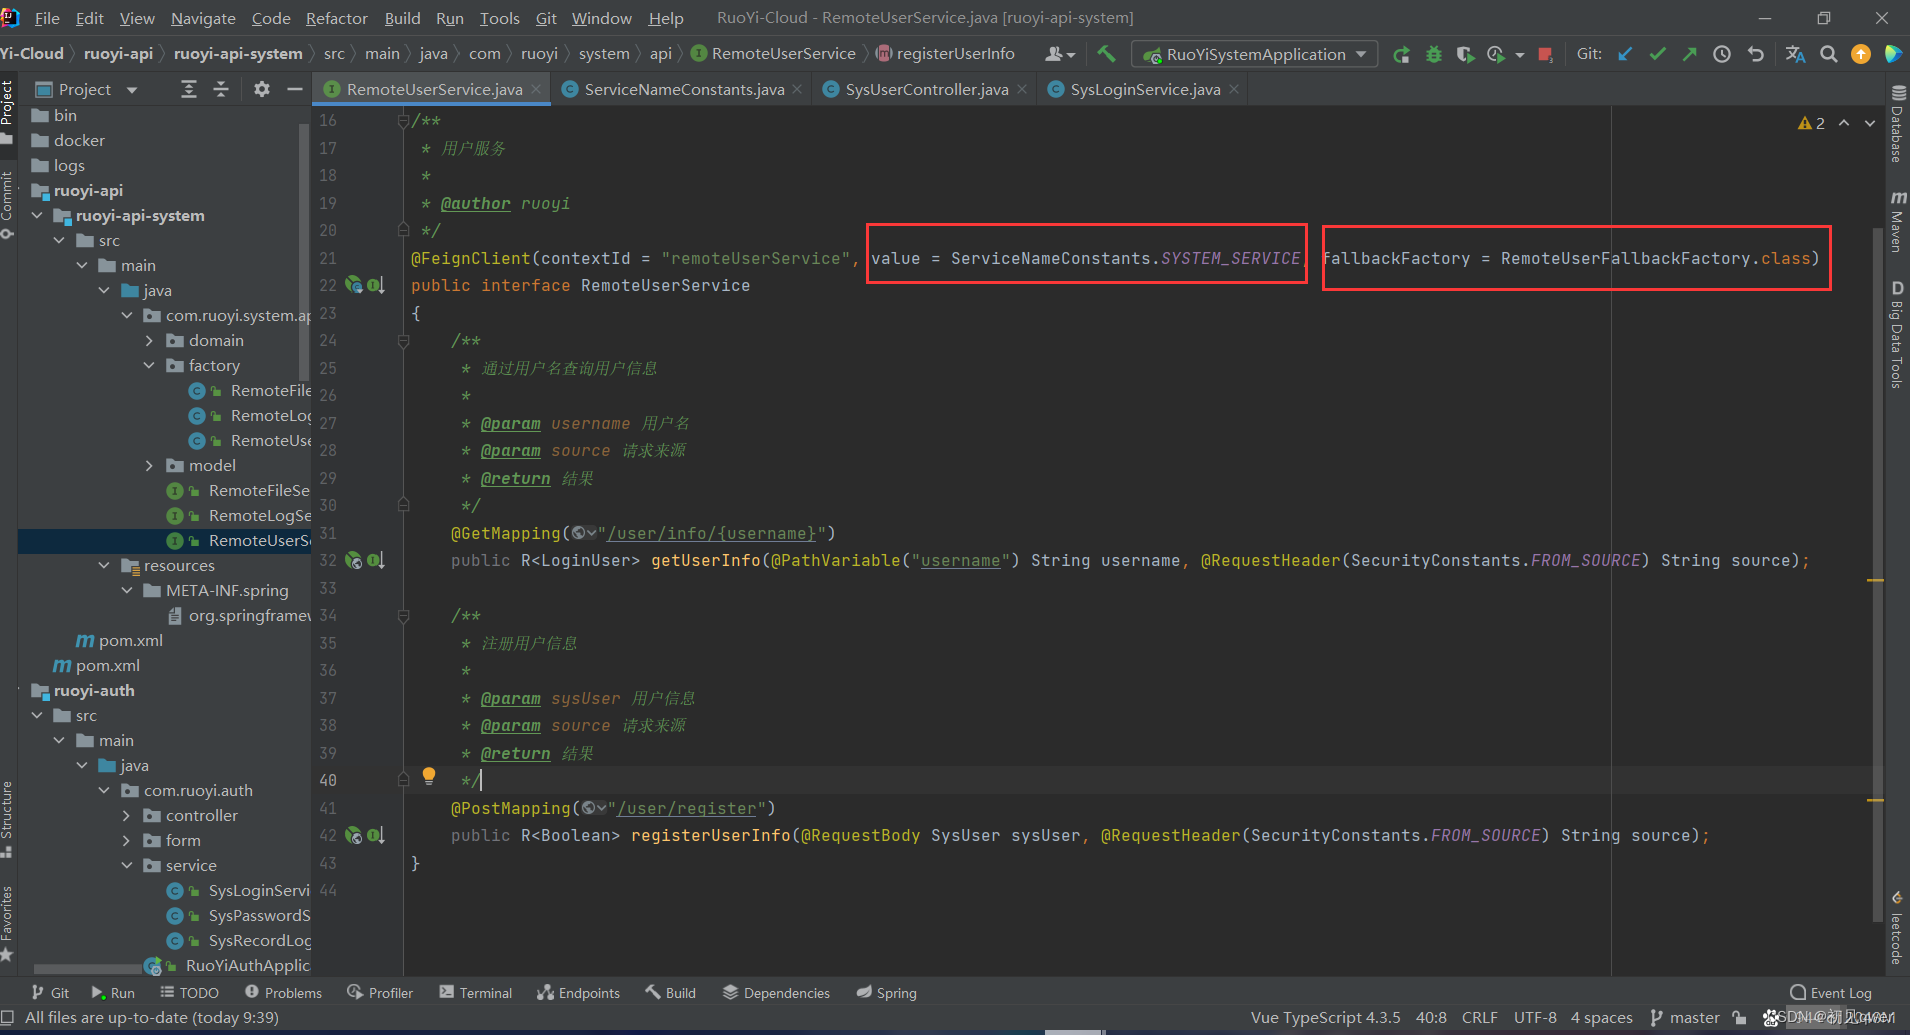Open Search Everywhere magnifier icon
Viewport: 1910px width, 1035px height.
[x=1828, y=54]
